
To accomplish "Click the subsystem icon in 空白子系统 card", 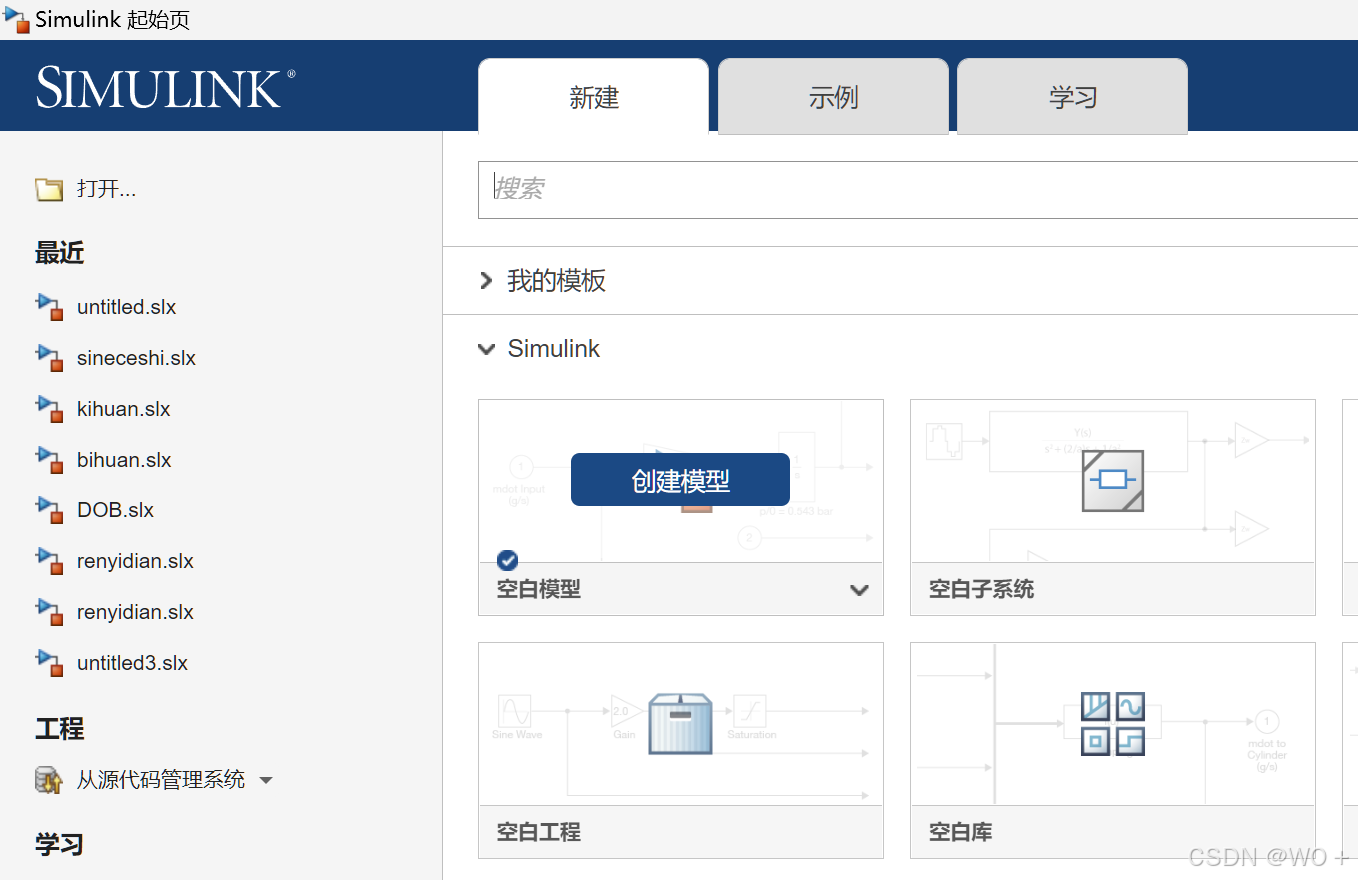I will (x=1113, y=481).
